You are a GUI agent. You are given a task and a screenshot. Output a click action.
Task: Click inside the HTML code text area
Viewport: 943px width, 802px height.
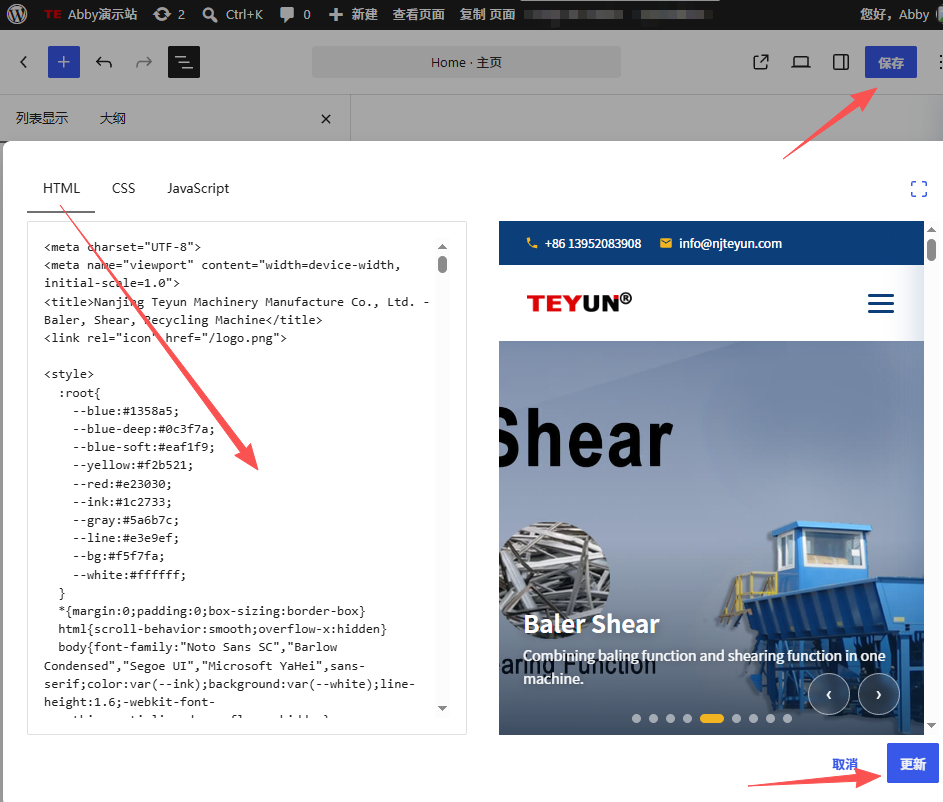point(247,478)
